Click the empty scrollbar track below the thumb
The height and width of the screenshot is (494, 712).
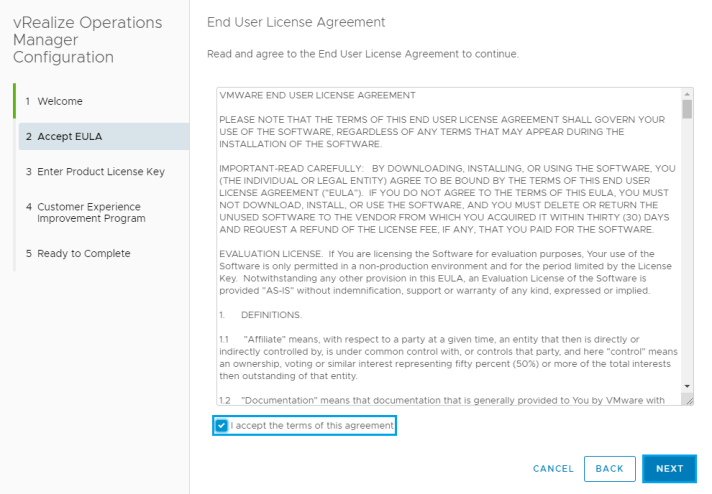coord(687,250)
